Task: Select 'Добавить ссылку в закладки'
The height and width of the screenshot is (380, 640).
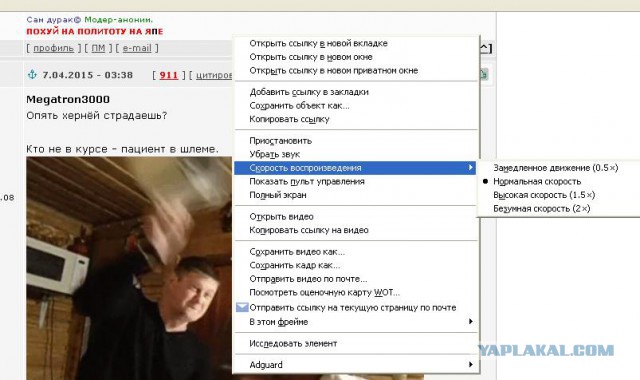Action: 355,92
